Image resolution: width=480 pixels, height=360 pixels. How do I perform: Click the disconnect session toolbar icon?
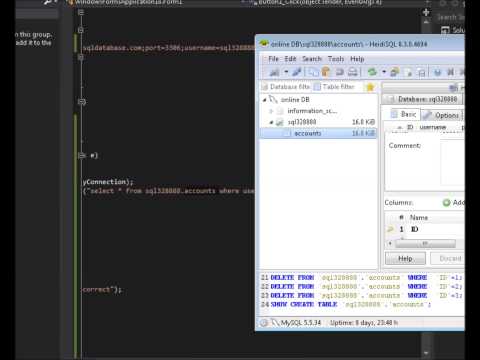[x=297, y=72]
